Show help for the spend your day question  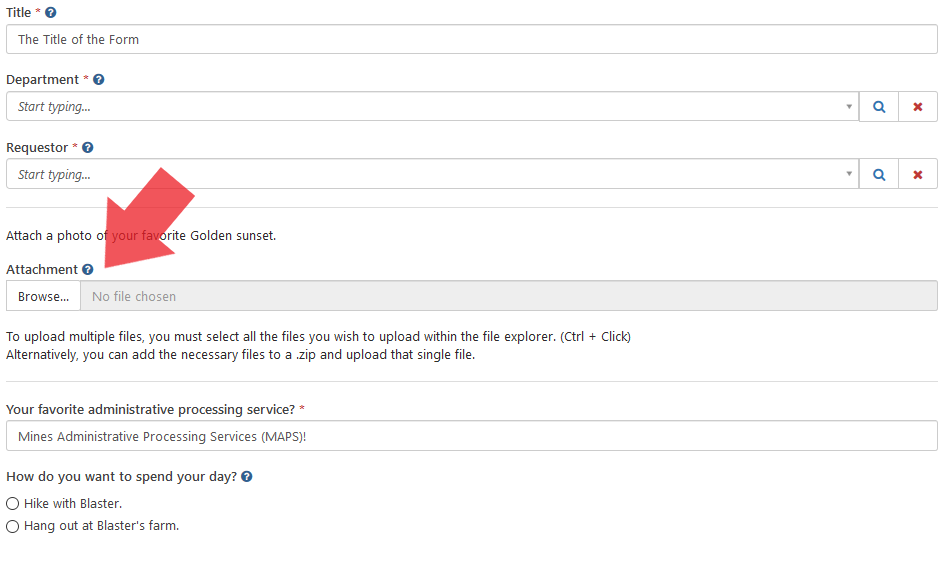[x=247, y=477]
